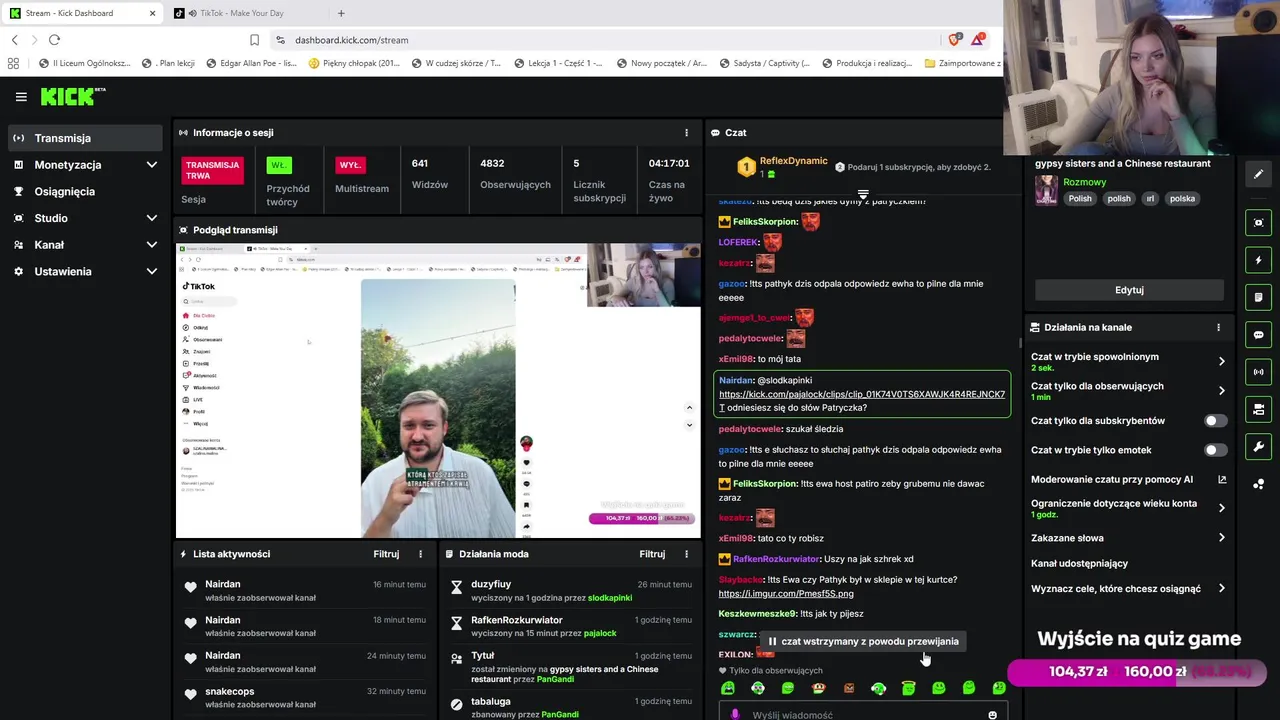Open the hamburger menu beside Kick logo
The image size is (1280, 720).
21,97
